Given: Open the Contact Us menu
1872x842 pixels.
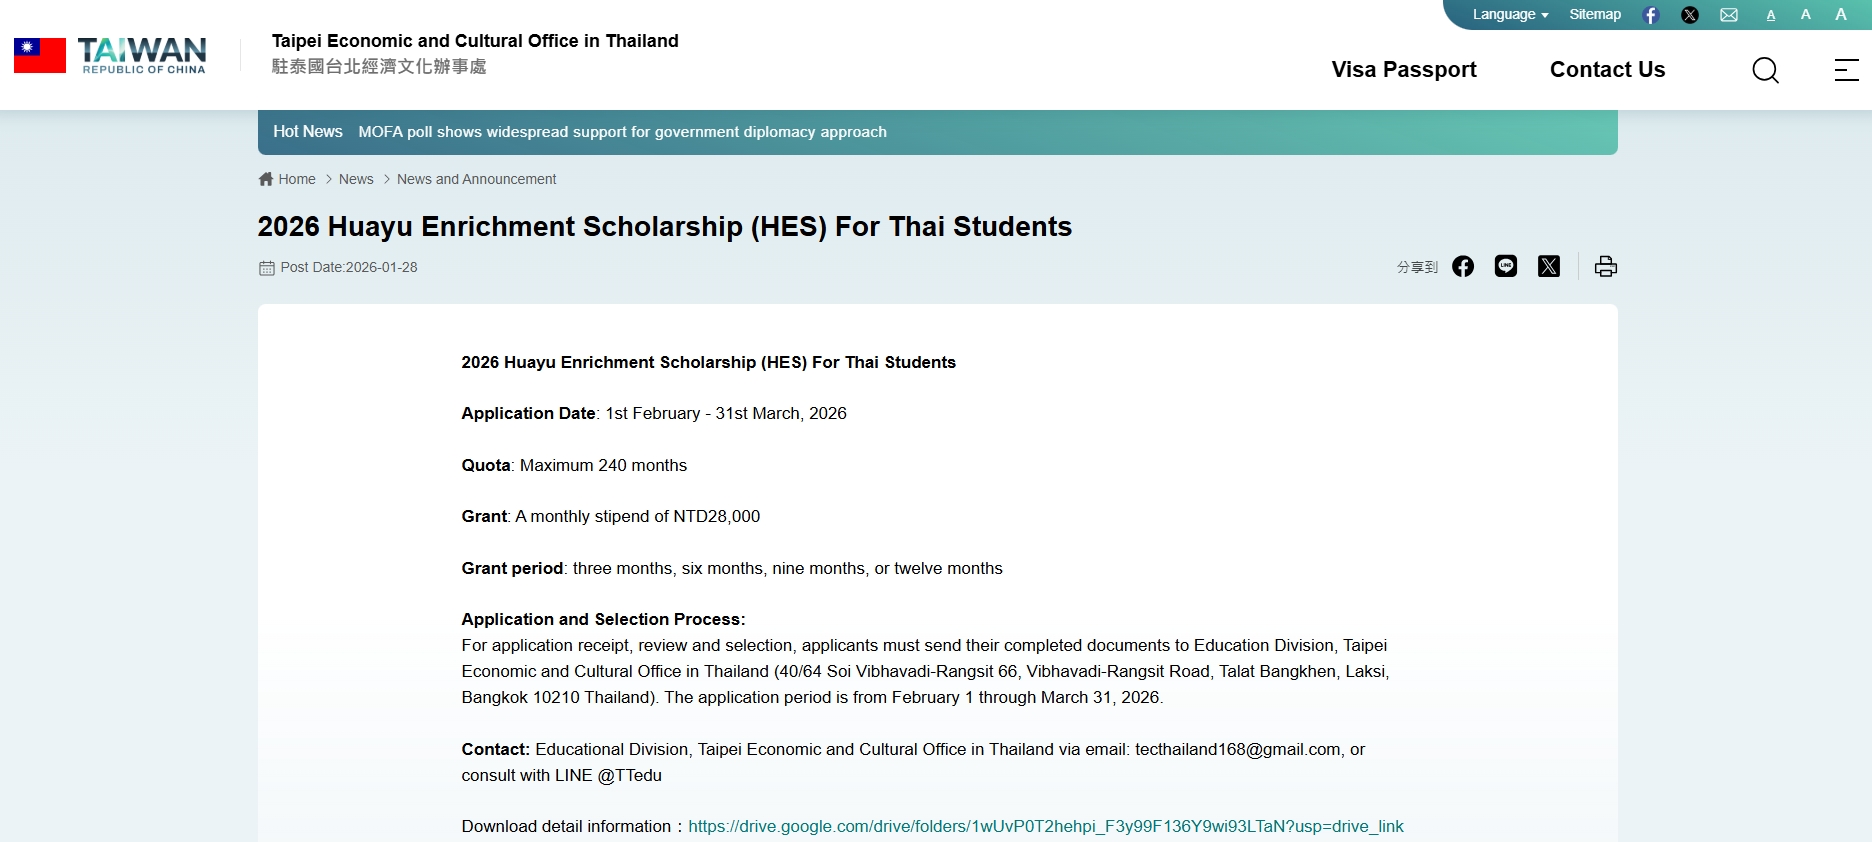Looking at the screenshot, I should point(1607,70).
